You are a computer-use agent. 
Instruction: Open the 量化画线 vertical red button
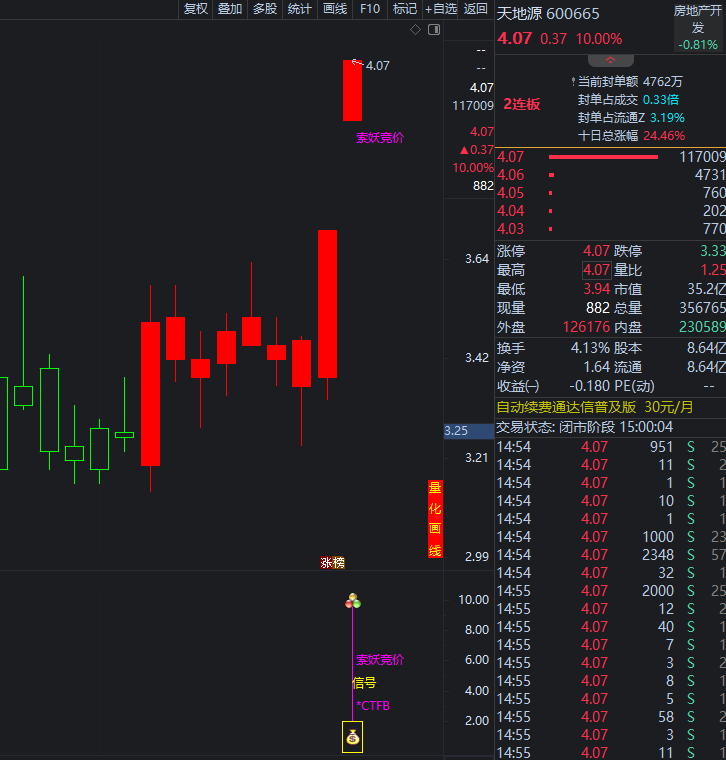point(435,519)
